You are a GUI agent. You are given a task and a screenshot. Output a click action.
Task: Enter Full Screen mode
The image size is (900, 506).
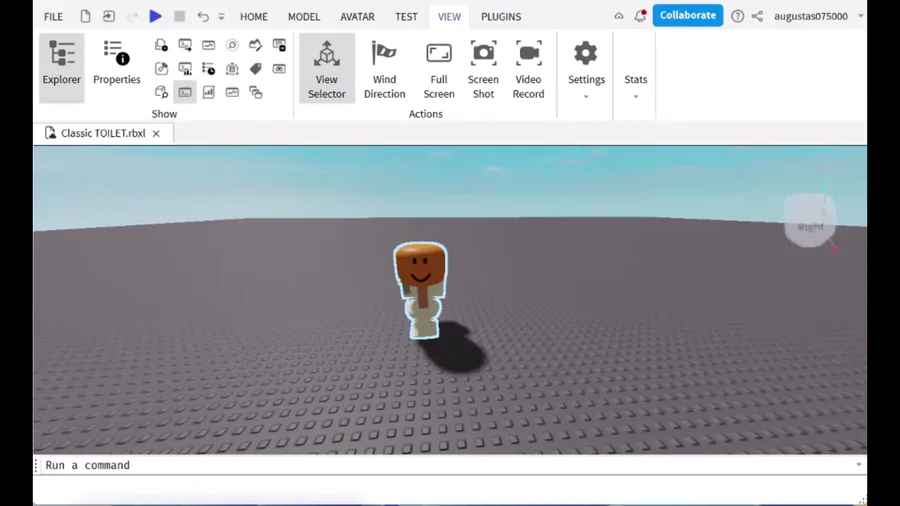[x=439, y=69]
